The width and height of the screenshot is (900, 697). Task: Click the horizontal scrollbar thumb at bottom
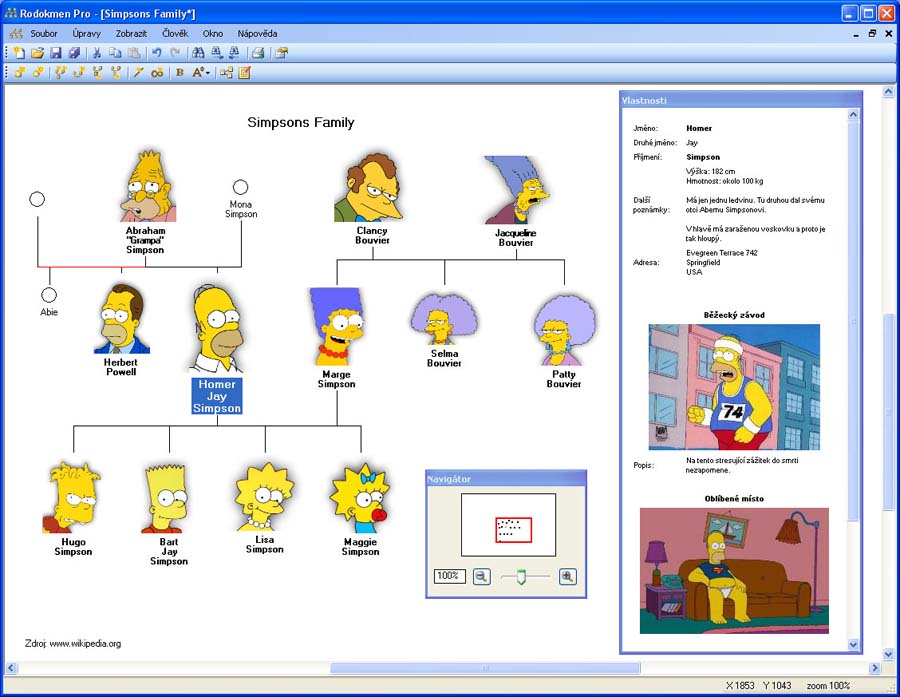coord(485,668)
